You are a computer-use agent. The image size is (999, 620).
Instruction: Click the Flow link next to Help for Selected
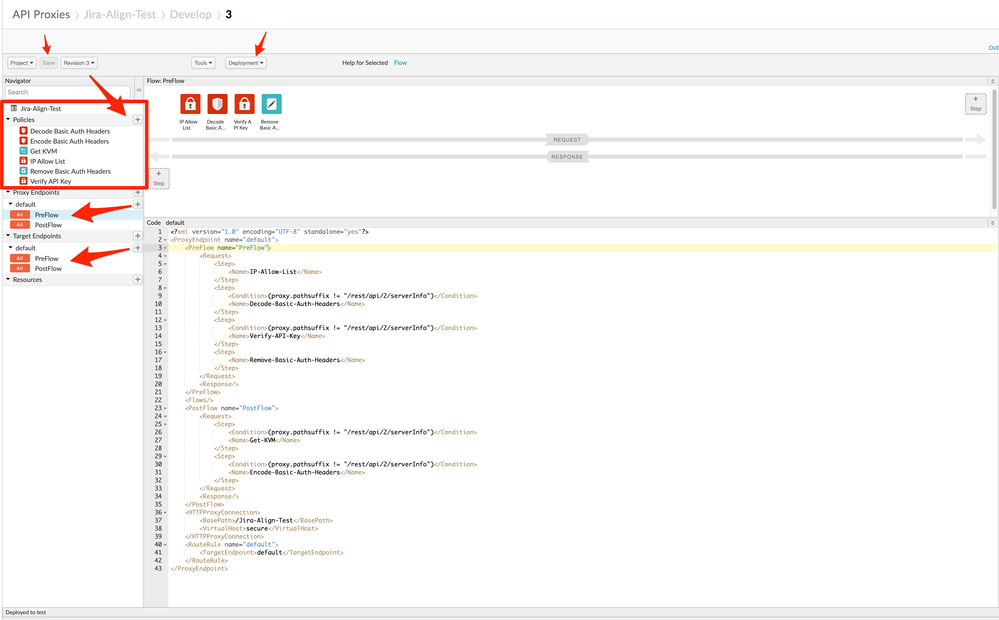[x=400, y=62]
